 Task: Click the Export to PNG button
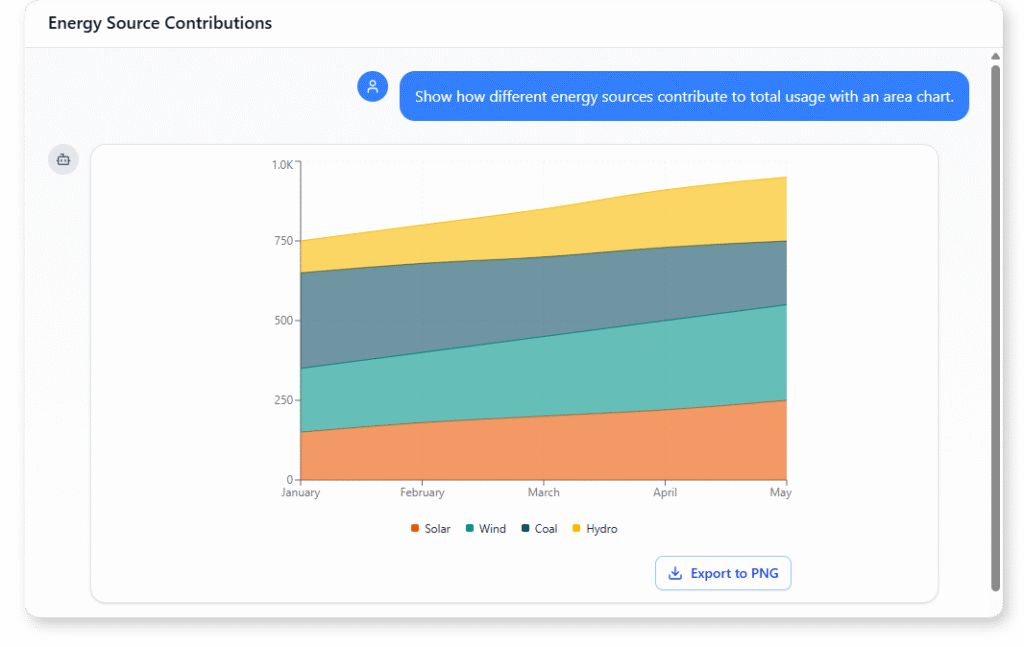[x=722, y=572]
